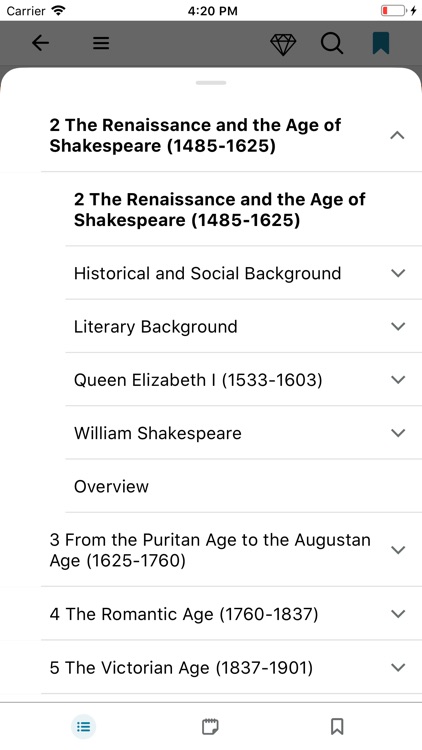Open the hamburger menu icon
422x750 pixels.
coord(101,44)
